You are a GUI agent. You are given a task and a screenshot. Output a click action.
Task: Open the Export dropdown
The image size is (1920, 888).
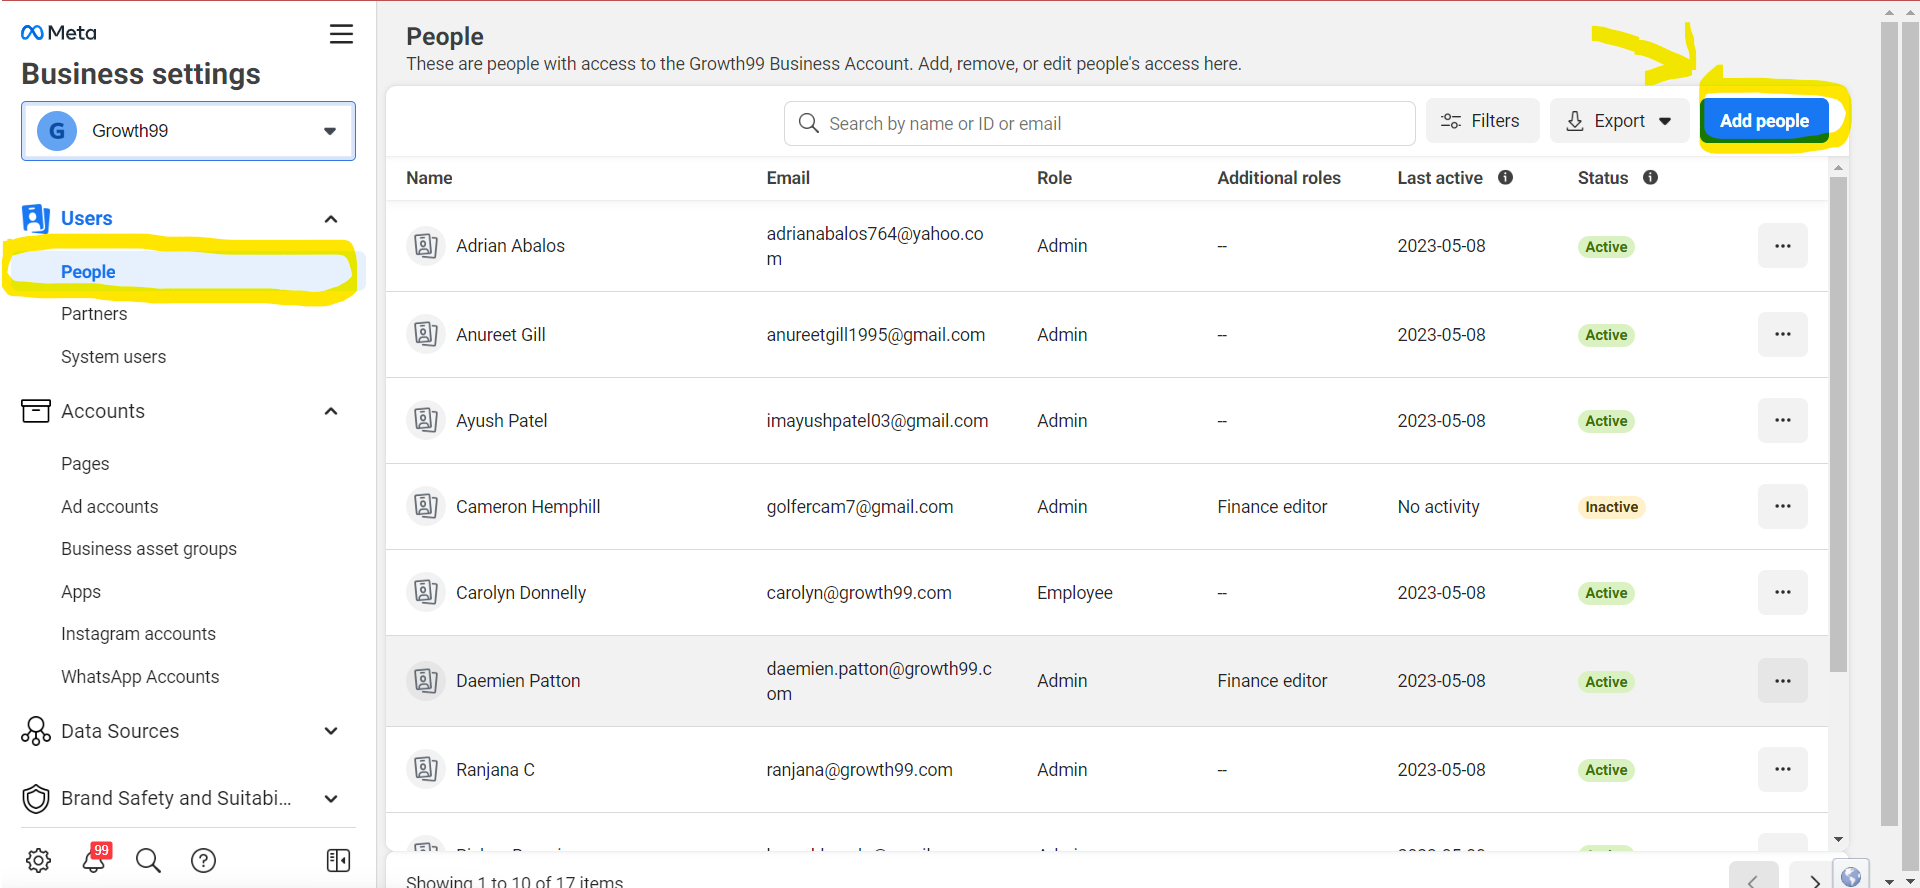[1619, 121]
